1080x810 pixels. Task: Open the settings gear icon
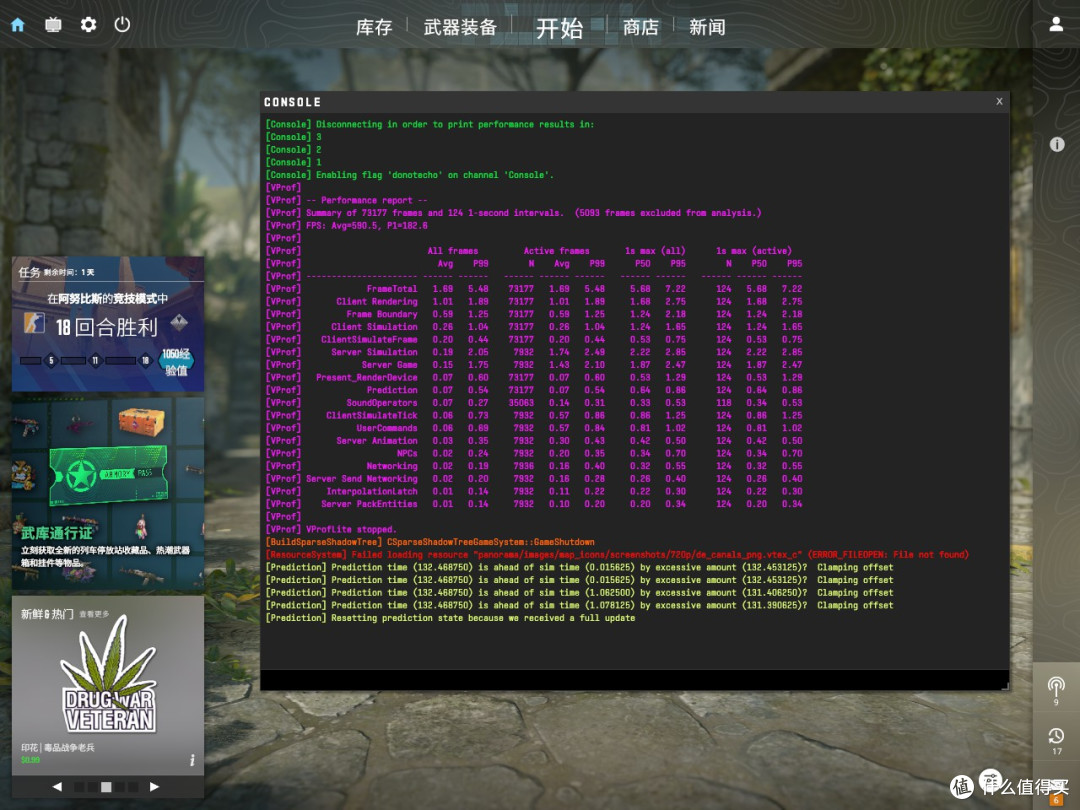click(x=88, y=25)
